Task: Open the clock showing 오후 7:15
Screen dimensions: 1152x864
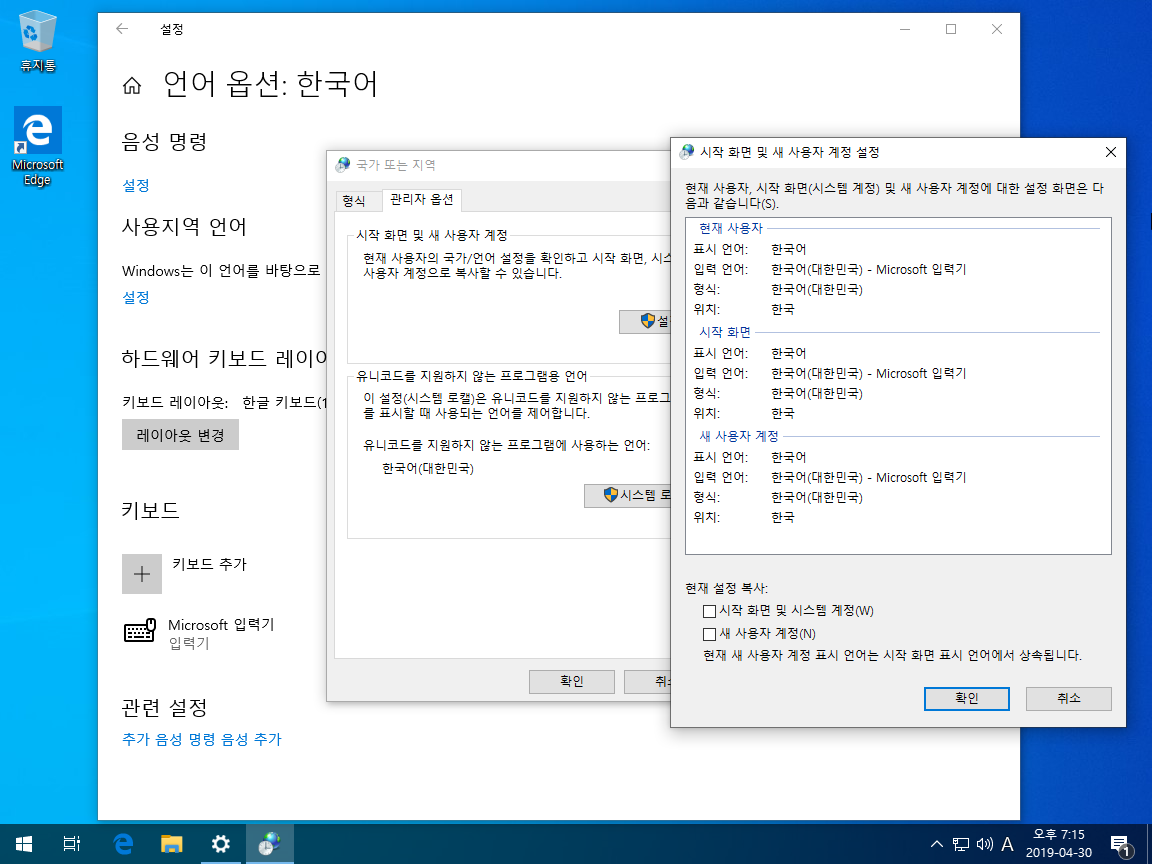Action: pyautogui.click(x=1059, y=843)
